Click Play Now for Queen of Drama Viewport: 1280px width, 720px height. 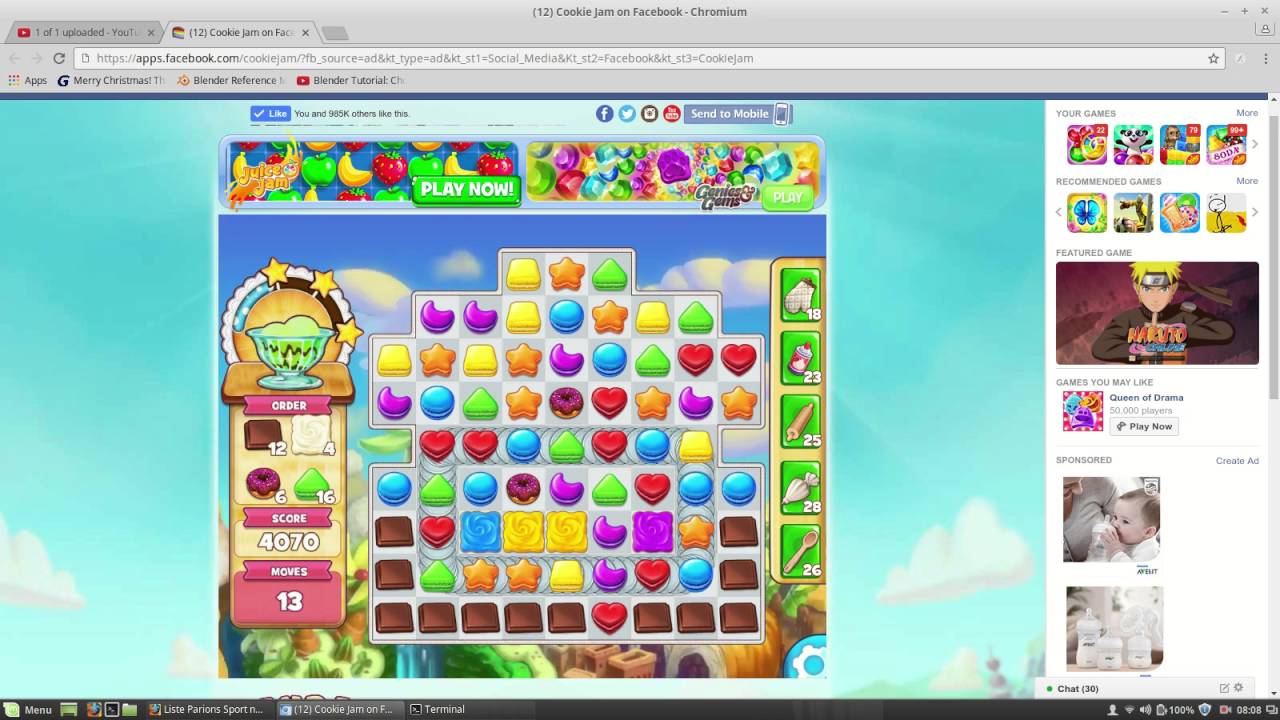1144,426
